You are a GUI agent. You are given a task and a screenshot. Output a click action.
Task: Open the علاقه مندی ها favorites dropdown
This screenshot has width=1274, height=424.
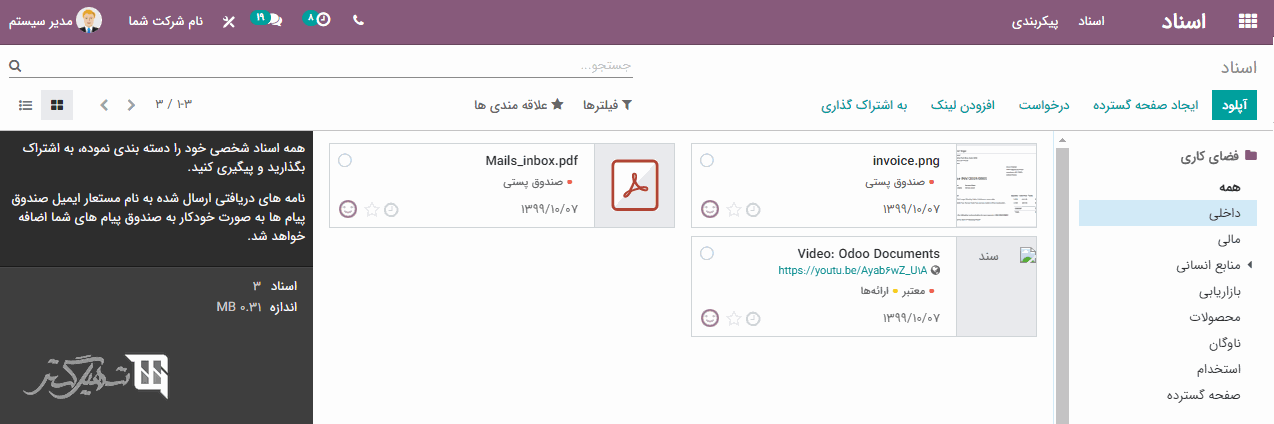519,104
